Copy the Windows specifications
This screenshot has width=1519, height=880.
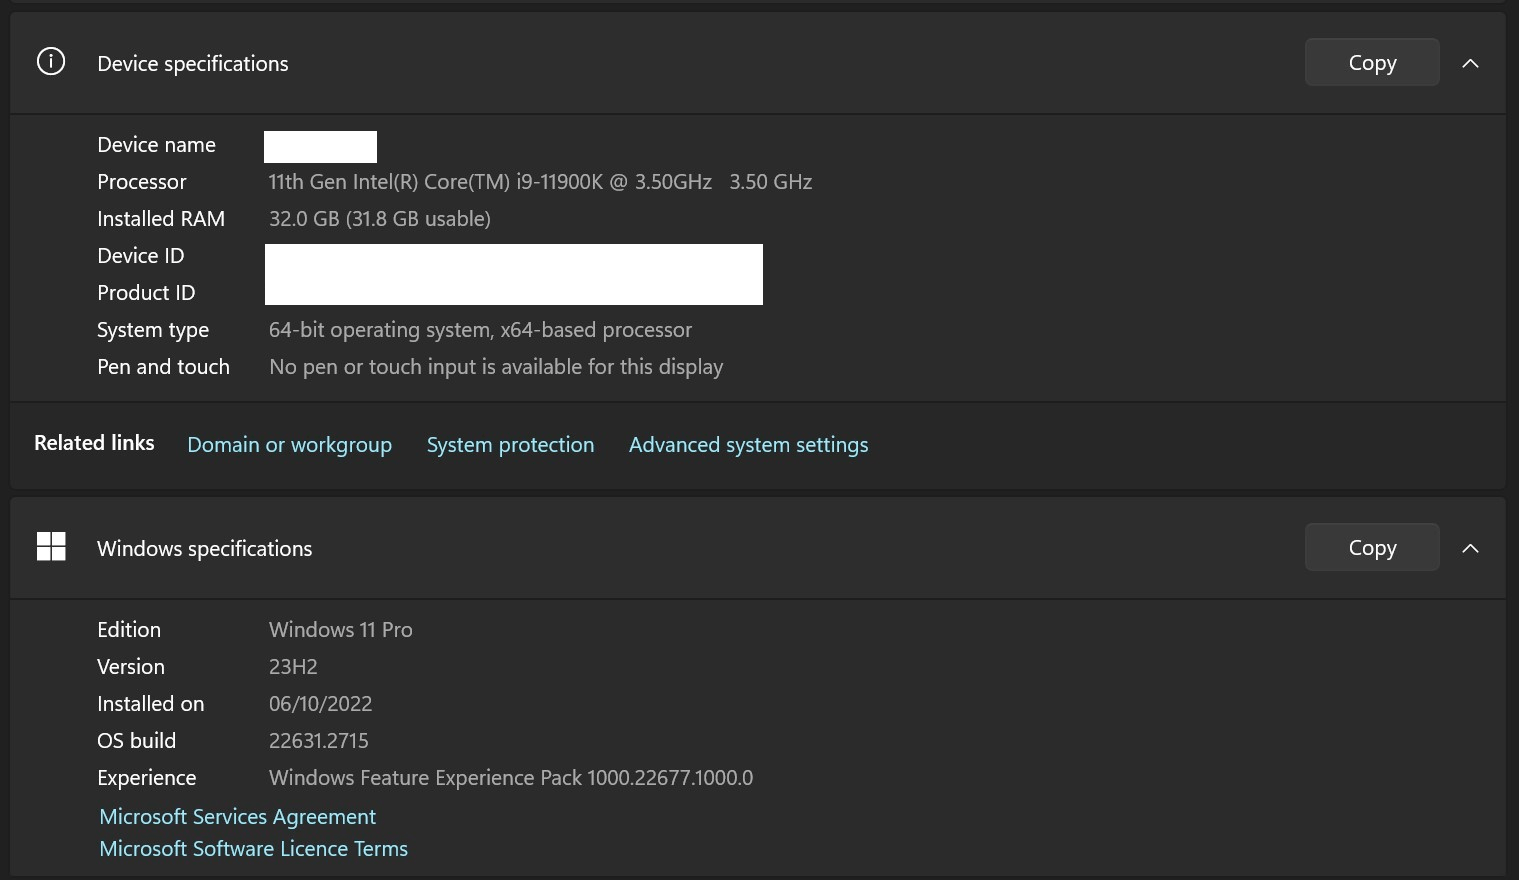(x=1371, y=547)
